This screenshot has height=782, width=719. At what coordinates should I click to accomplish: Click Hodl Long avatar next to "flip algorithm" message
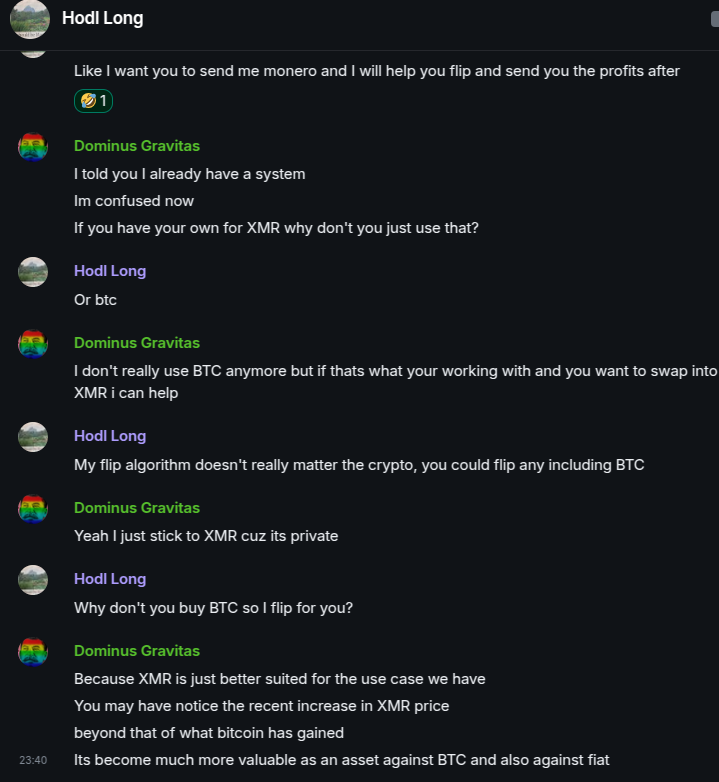(33, 437)
